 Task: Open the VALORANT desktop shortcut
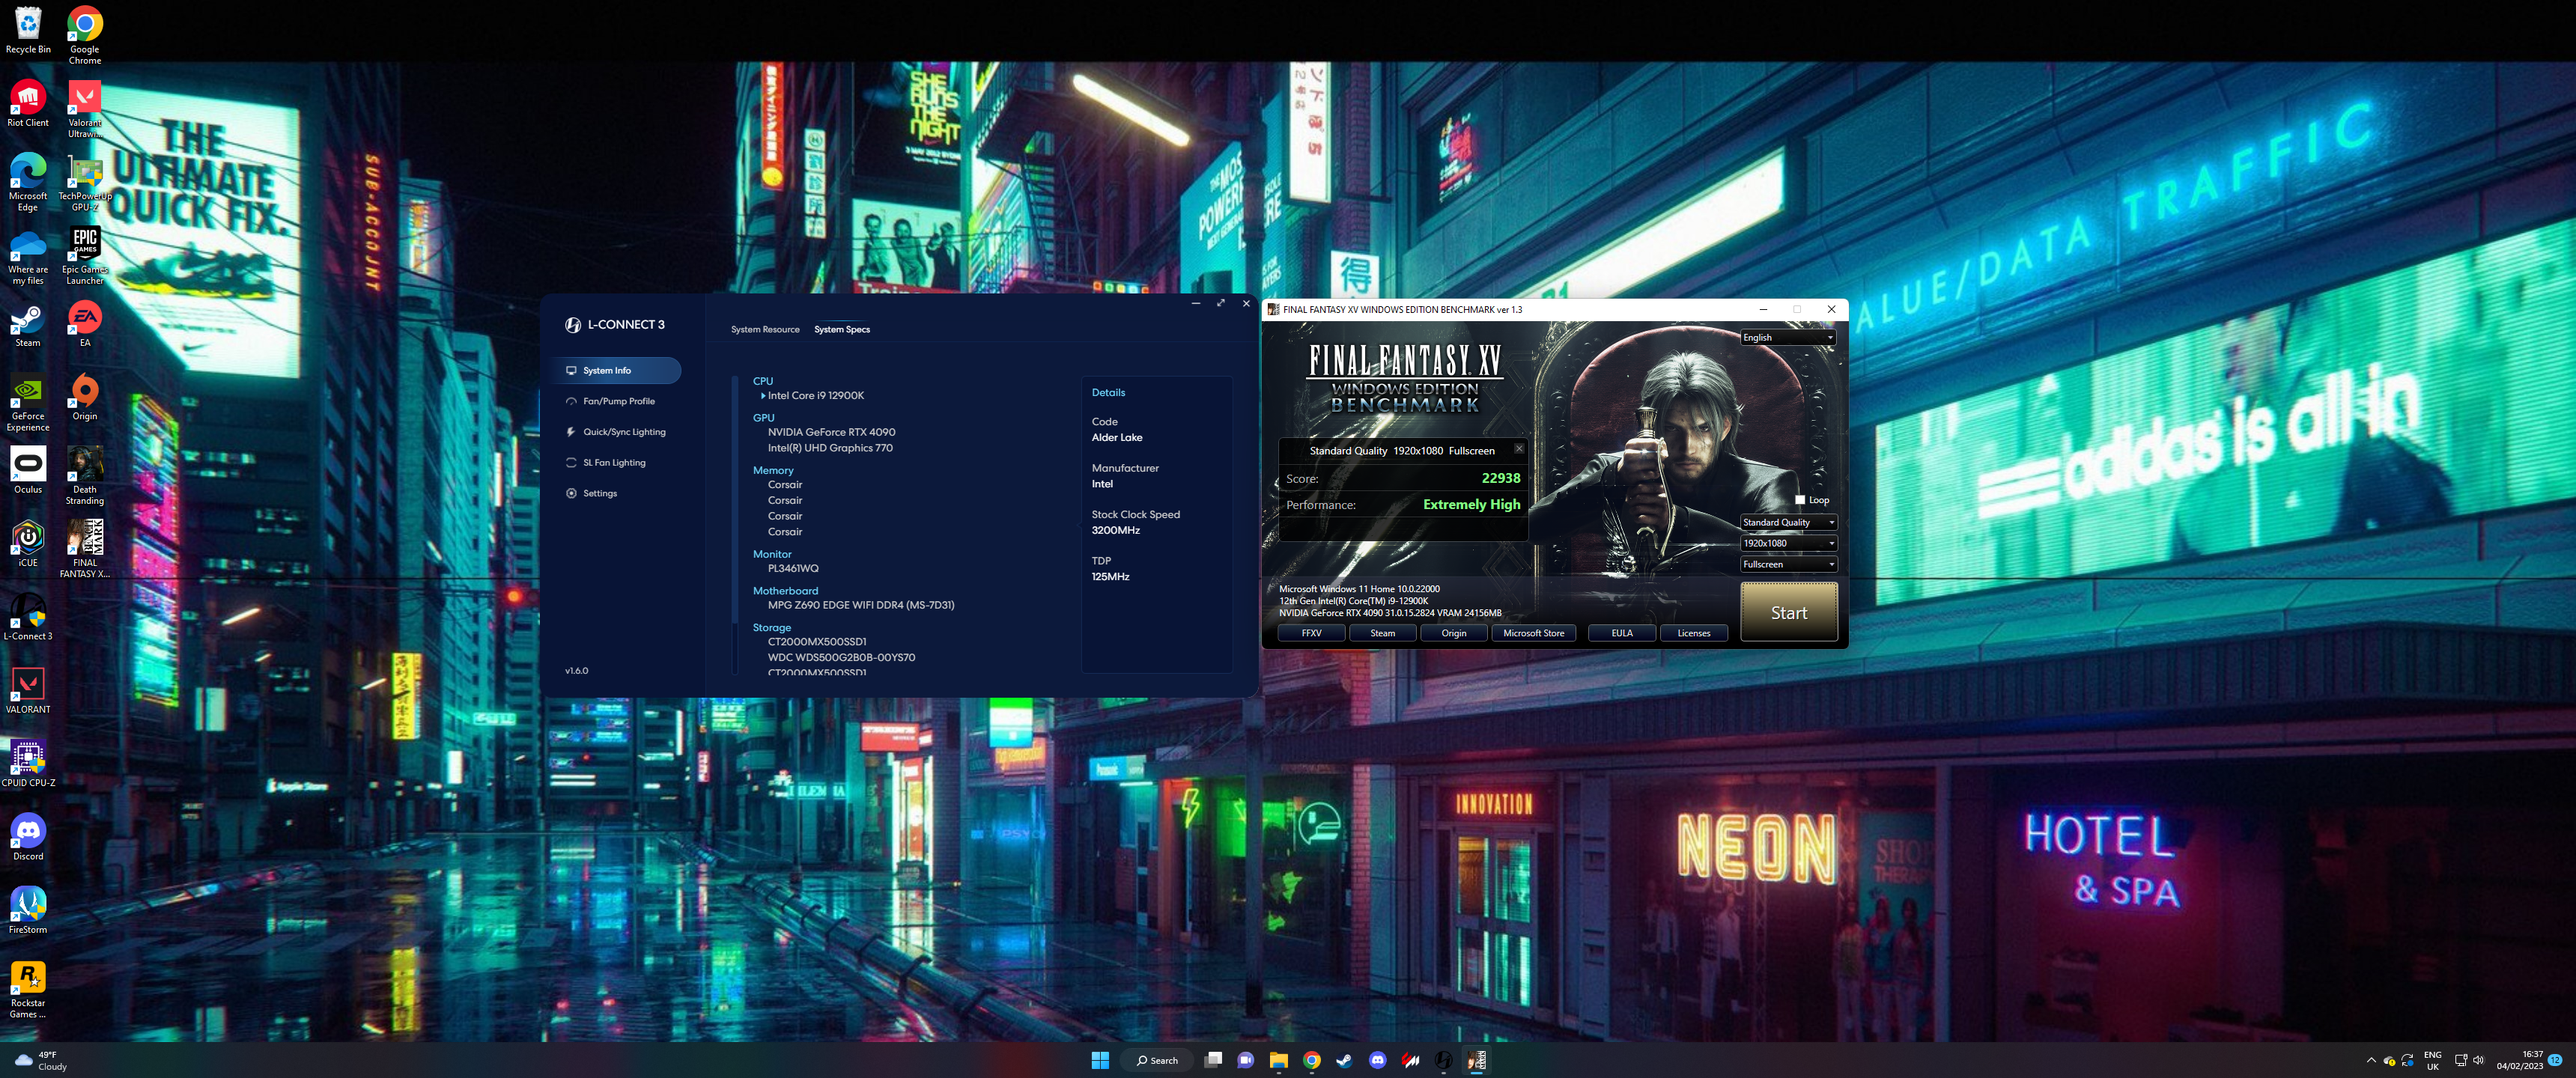(x=28, y=690)
